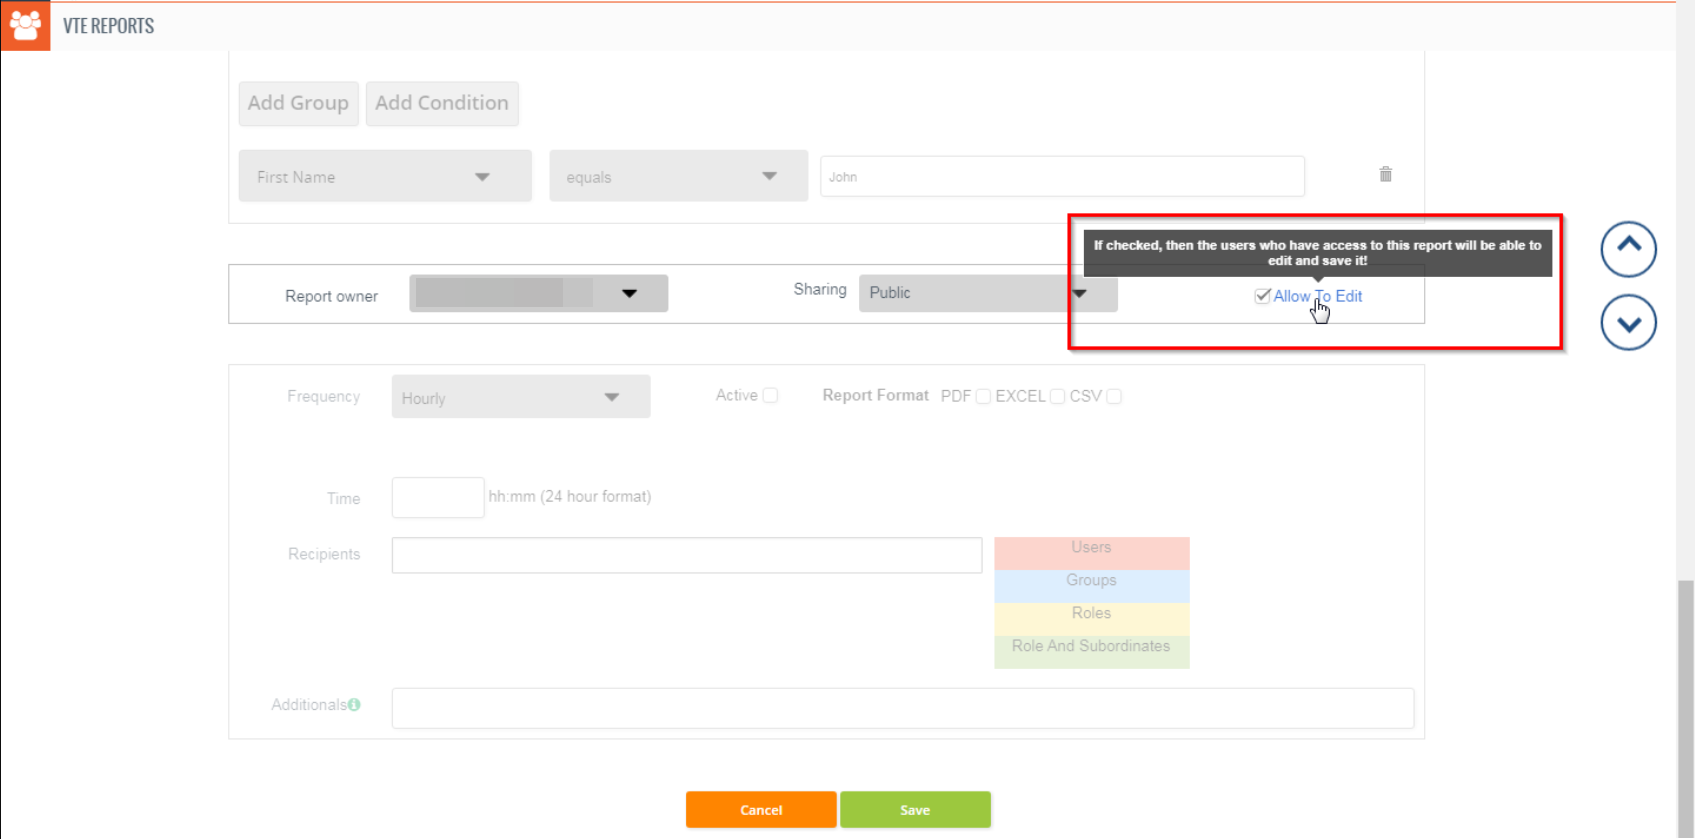This screenshot has width=1695, height=839.
Task: Open the equals operator dropdown
Action: click(x=678, y=176)
